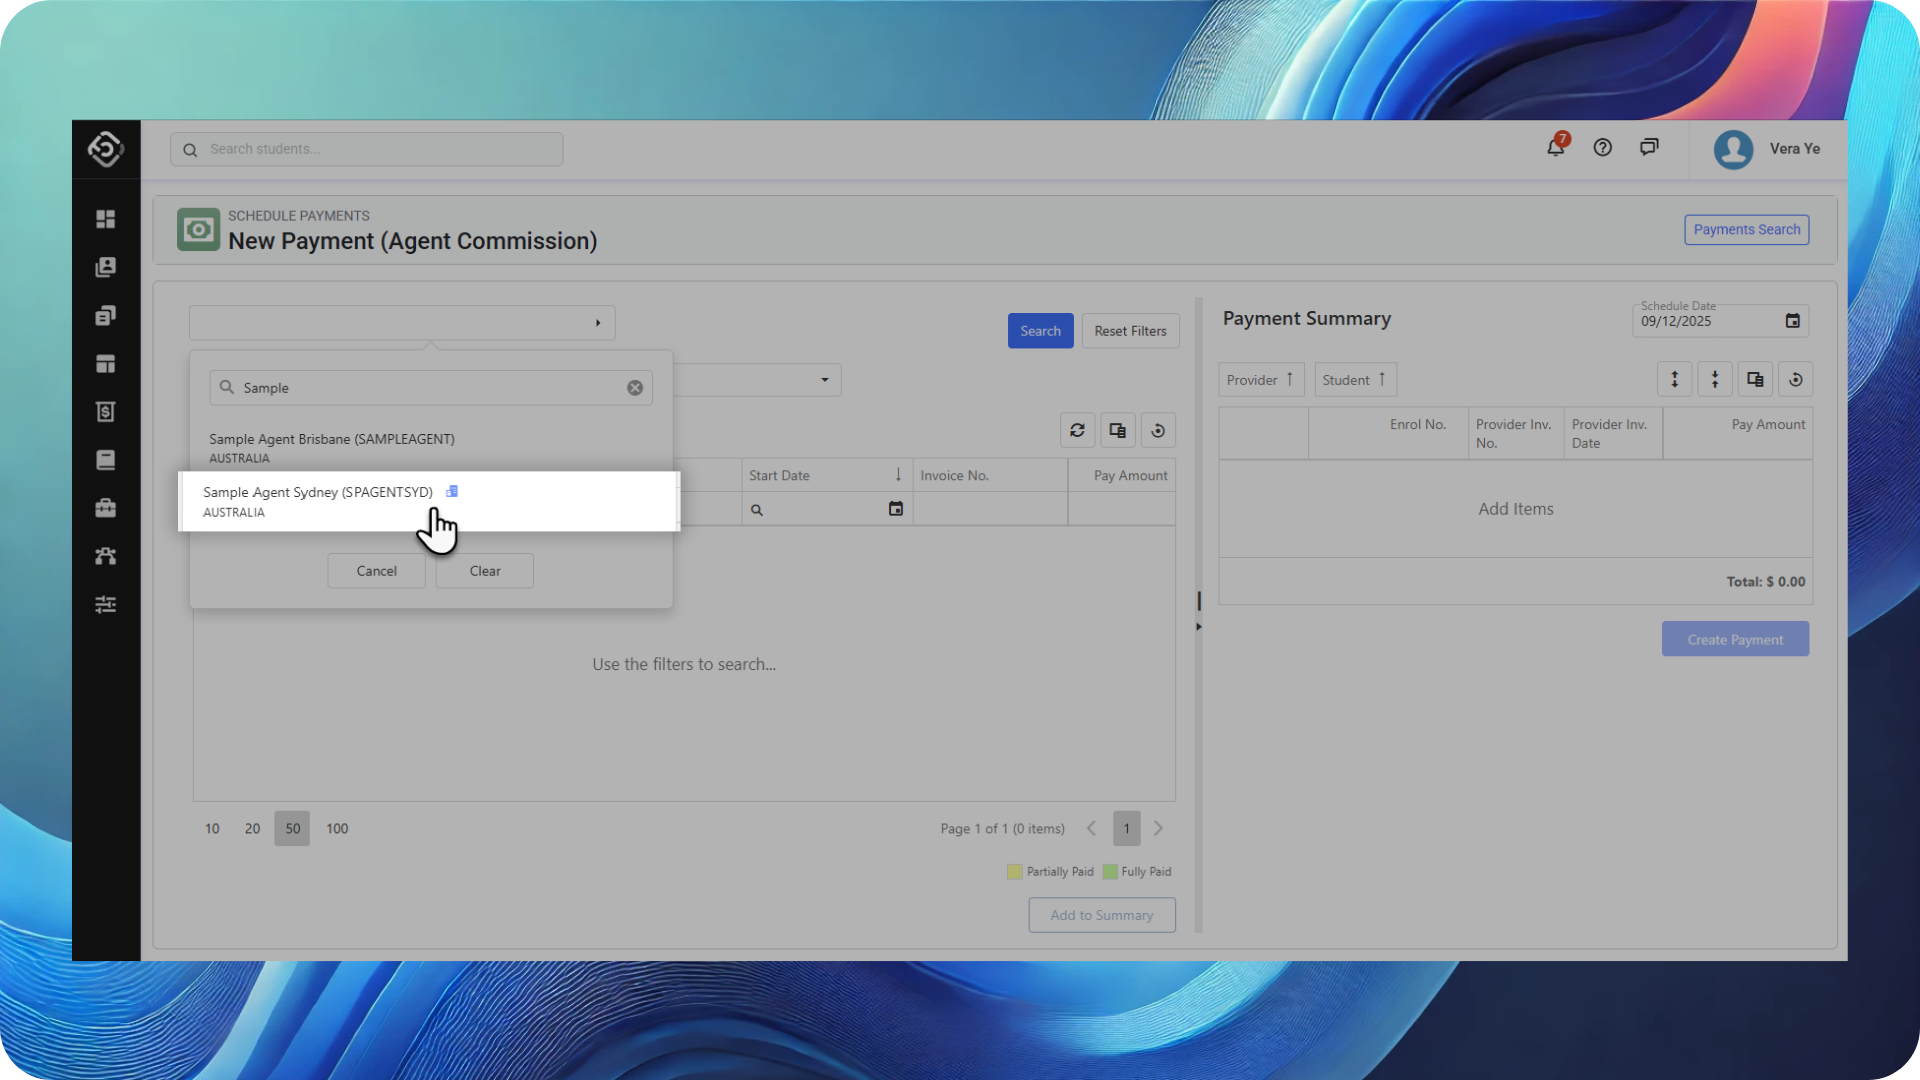Click the Search students input field
The image size is (1920, 1080).
[380, 149]
